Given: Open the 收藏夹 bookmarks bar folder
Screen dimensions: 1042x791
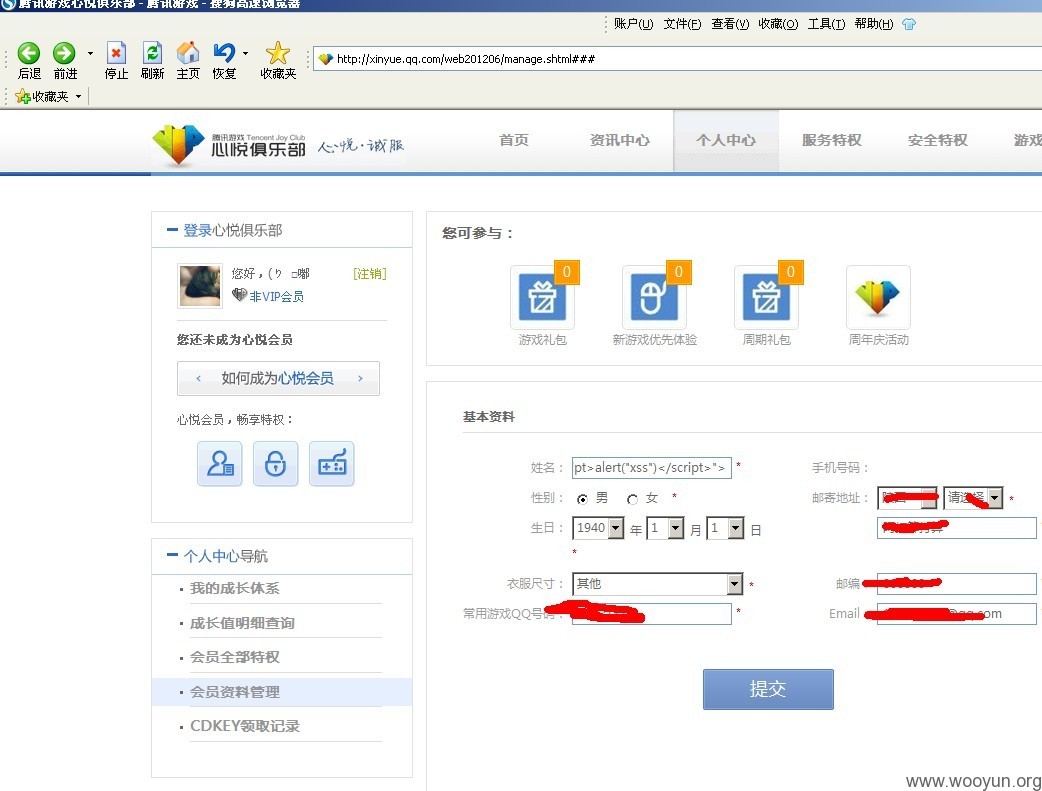Looking at the screenshot, I should pyautogui.click(x=42, y=96).
